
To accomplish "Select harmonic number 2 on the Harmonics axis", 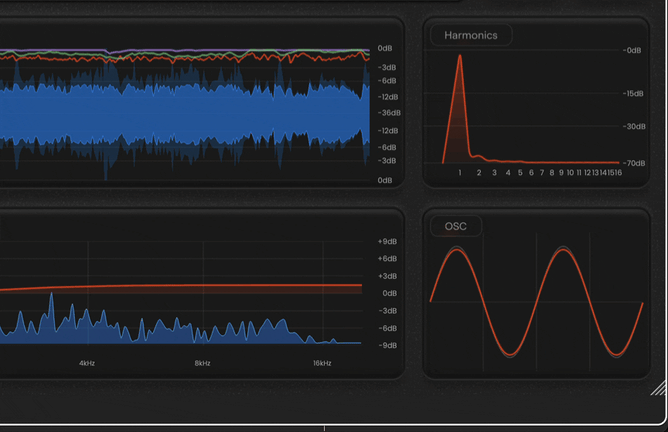I will click(479, 173).
